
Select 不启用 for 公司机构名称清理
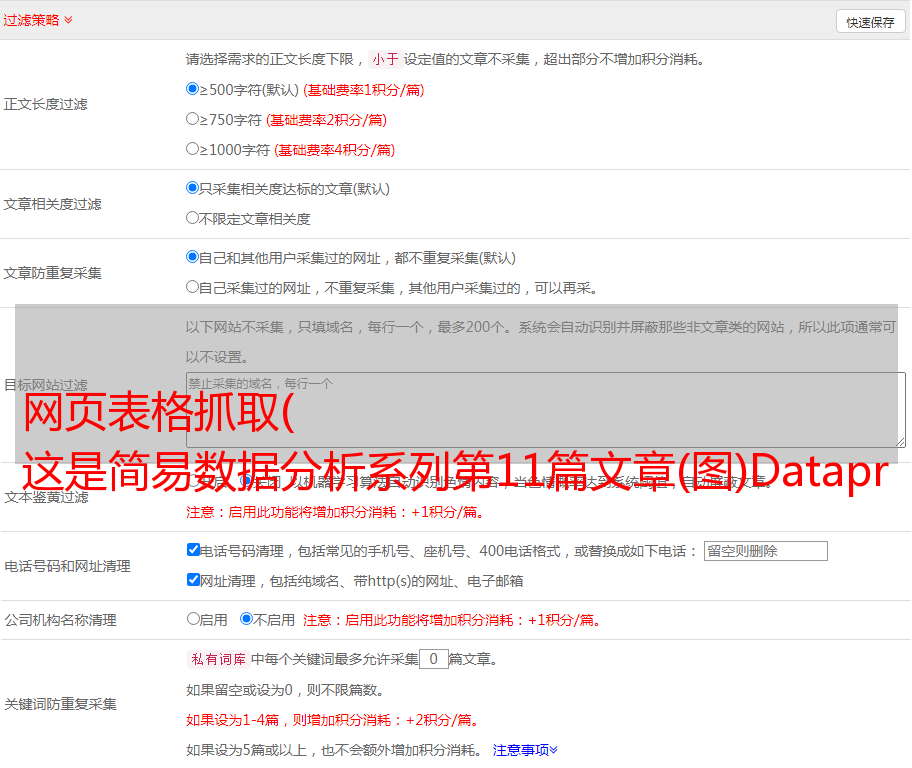(x=247, y=619)
